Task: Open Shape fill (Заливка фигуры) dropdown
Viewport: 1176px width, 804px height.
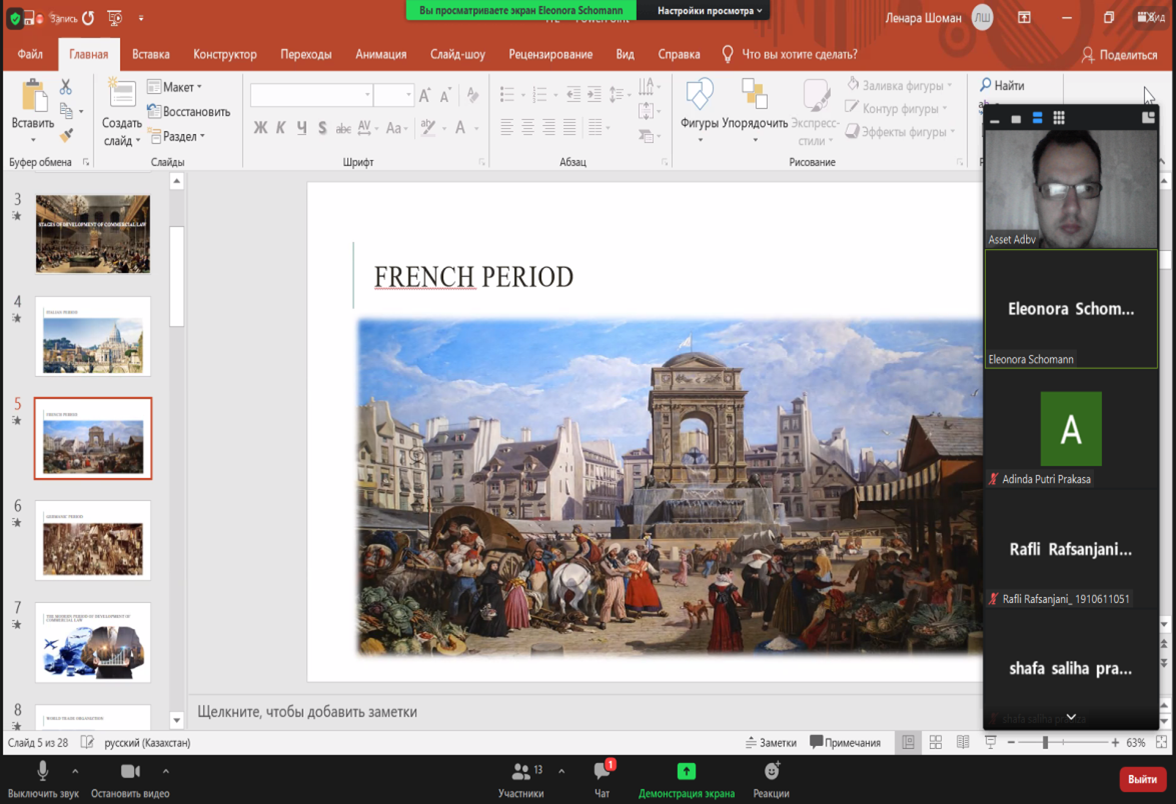Action: click(x=900, y=86)
